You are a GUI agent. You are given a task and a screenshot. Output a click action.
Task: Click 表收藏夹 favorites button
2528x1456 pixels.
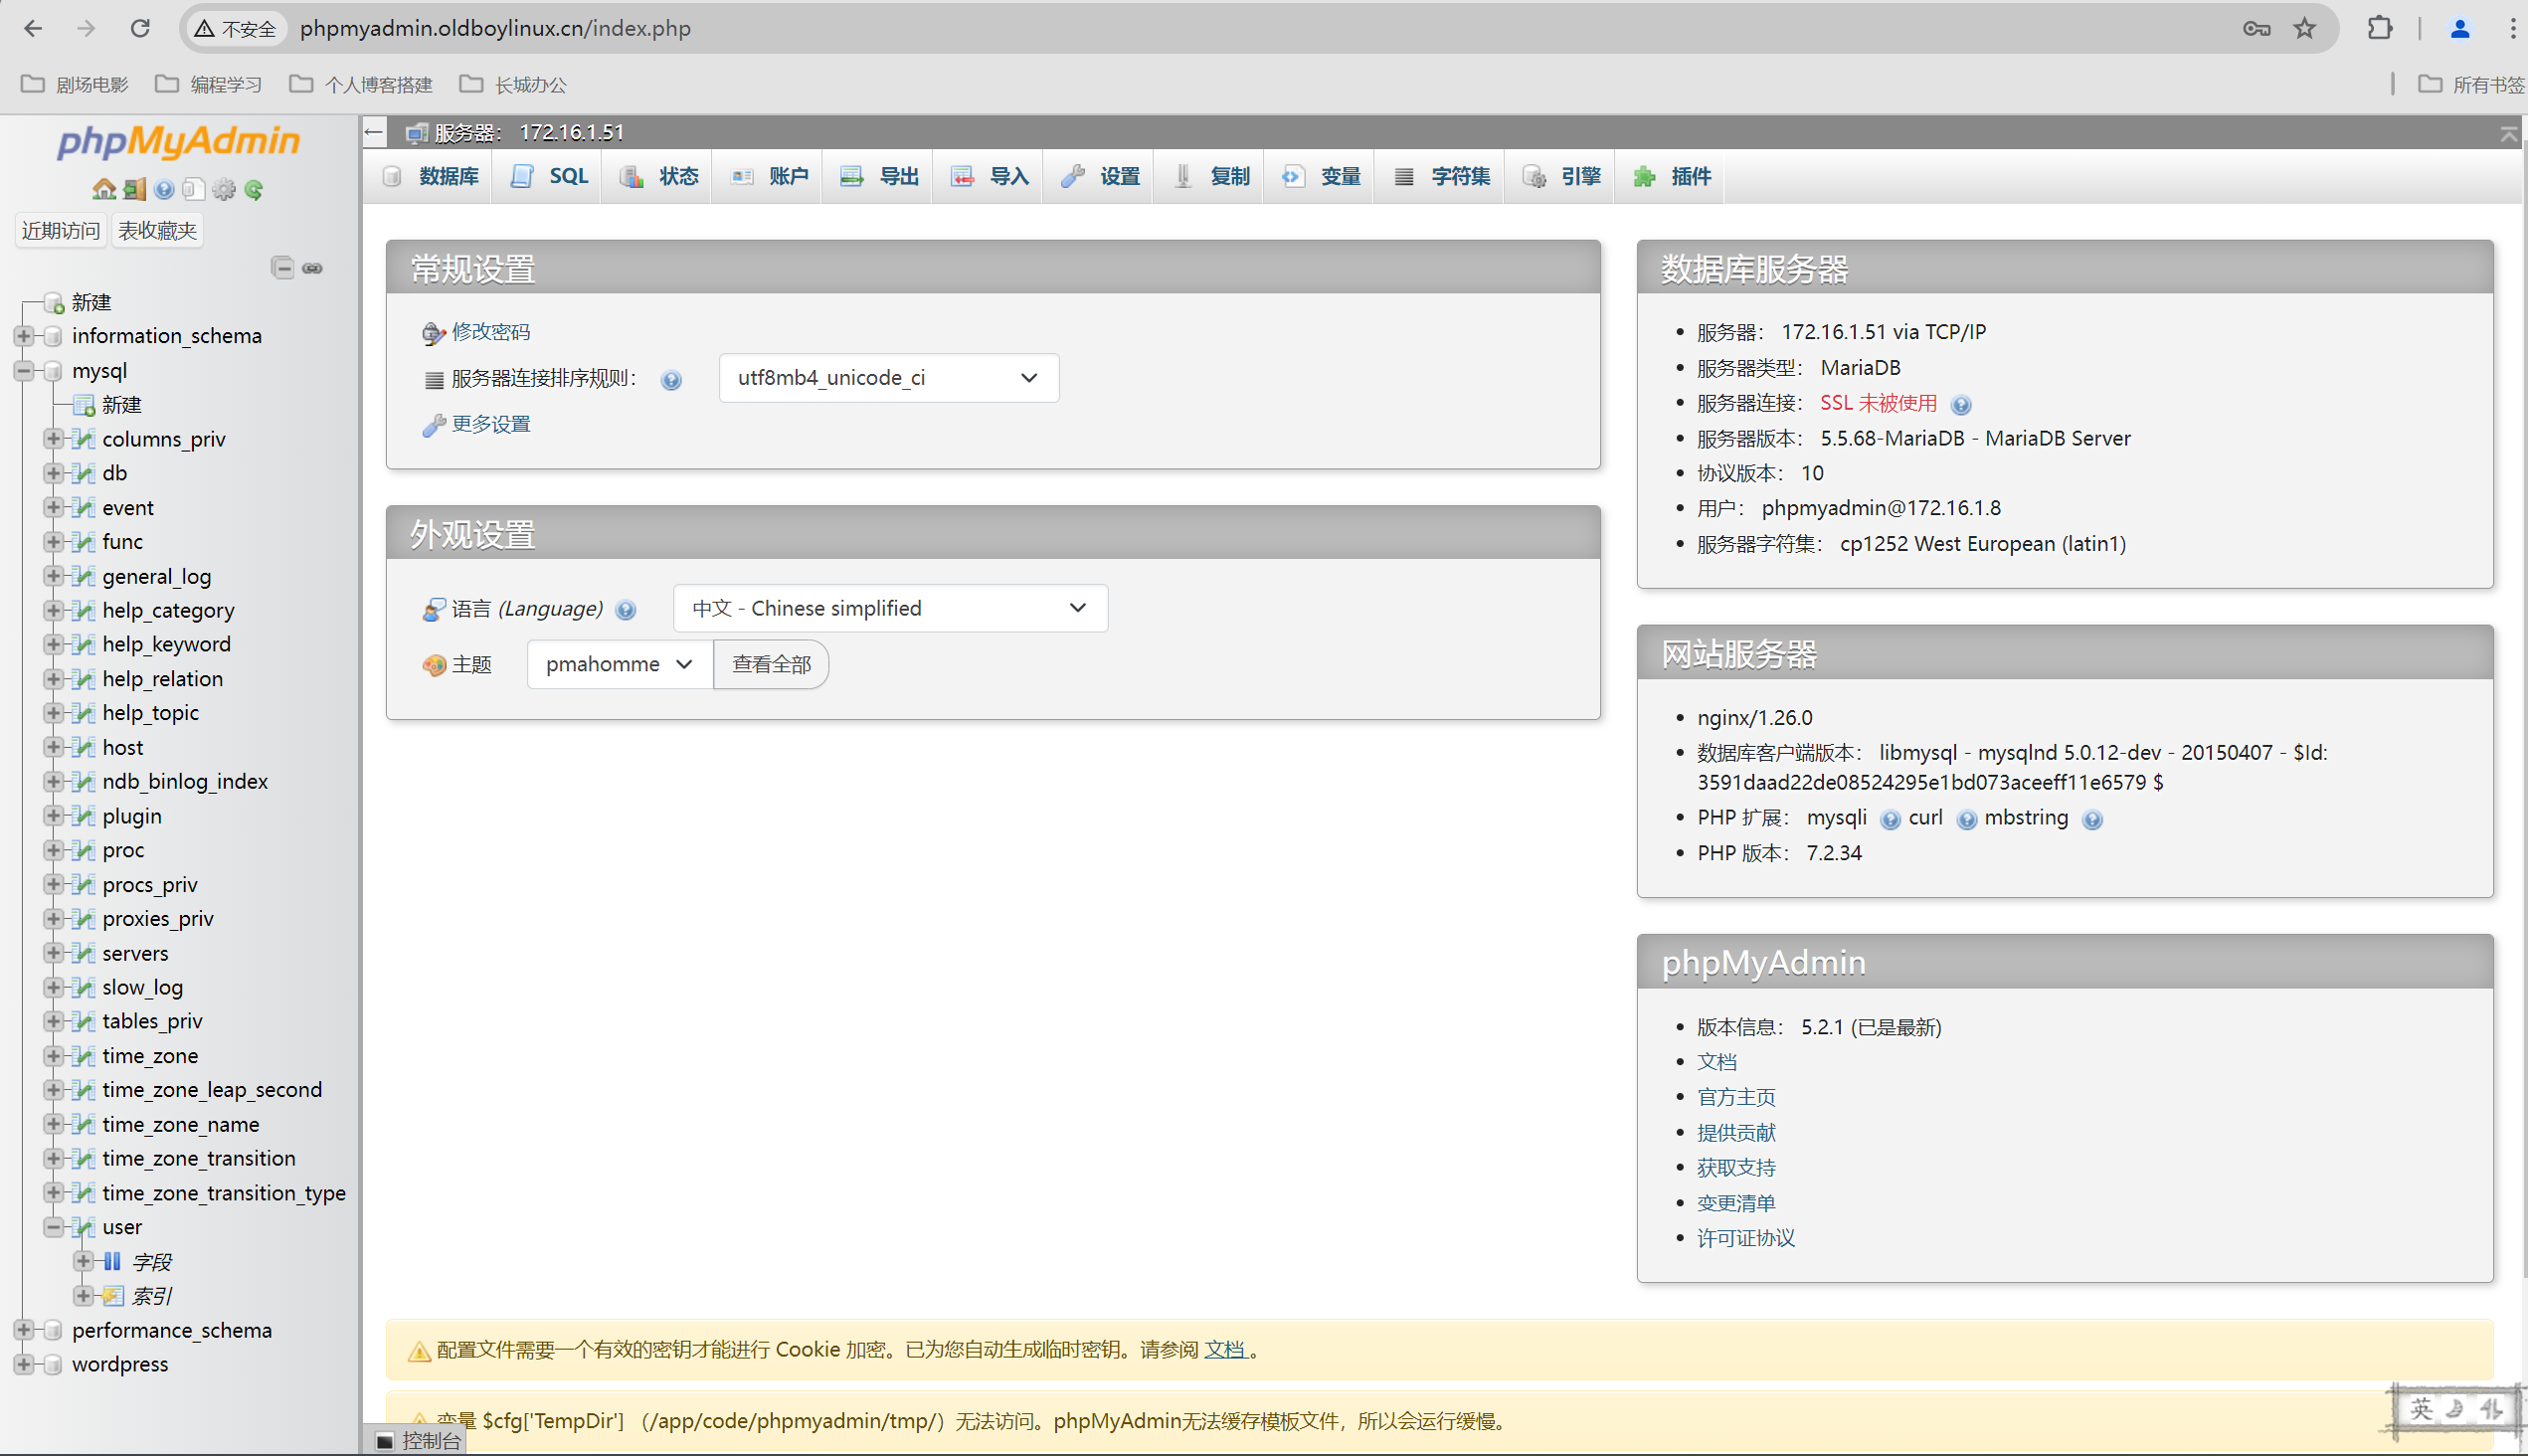[157, 231]
